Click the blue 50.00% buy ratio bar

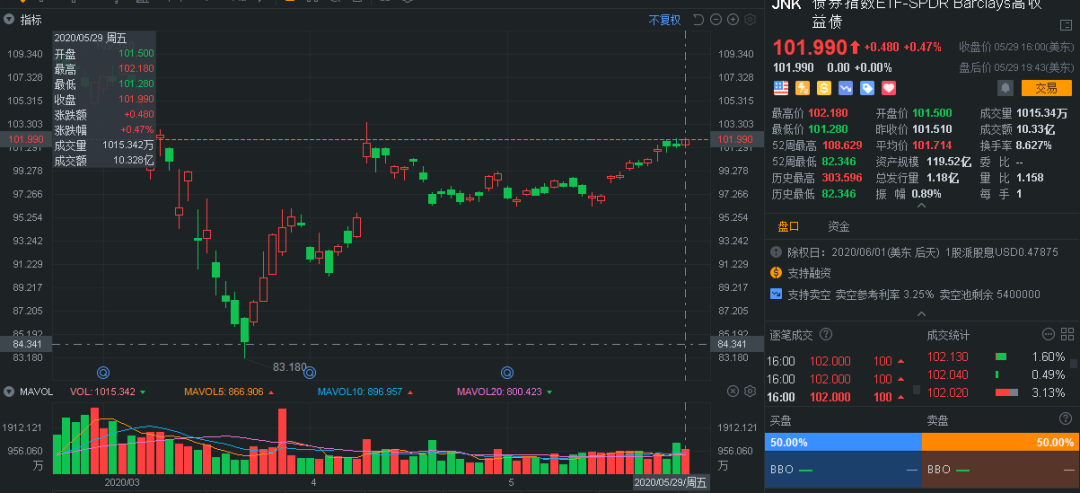pos(843,442)
